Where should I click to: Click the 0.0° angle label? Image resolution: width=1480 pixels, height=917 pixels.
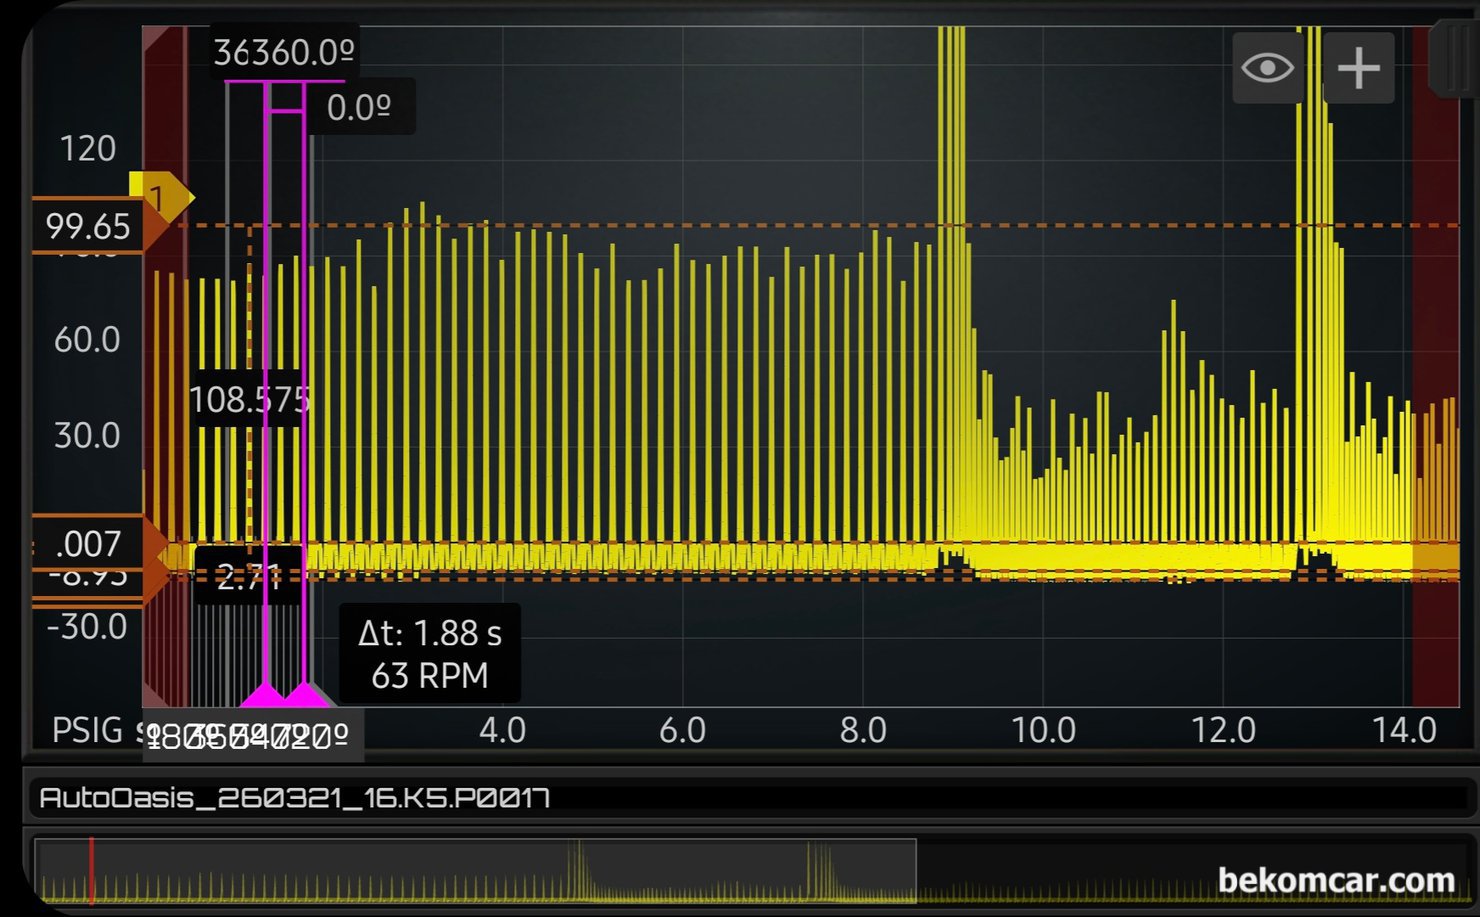click(x=358, y=107)
